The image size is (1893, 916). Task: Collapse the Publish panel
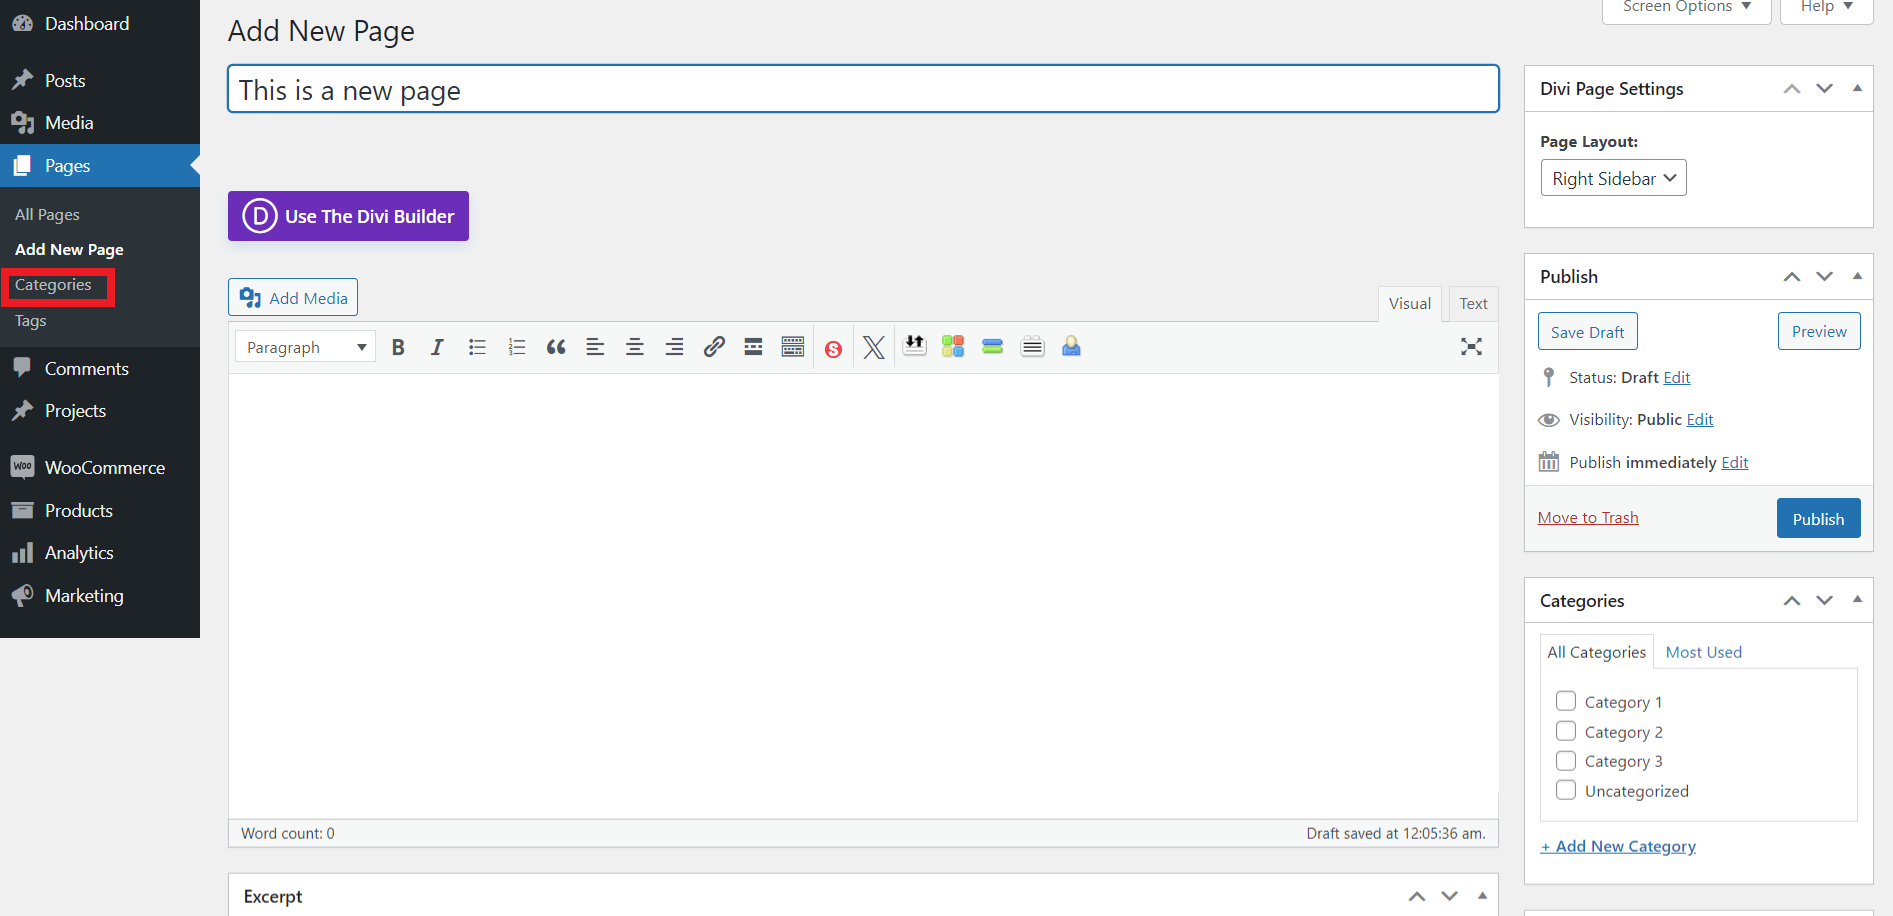[x=1857, y=276]
